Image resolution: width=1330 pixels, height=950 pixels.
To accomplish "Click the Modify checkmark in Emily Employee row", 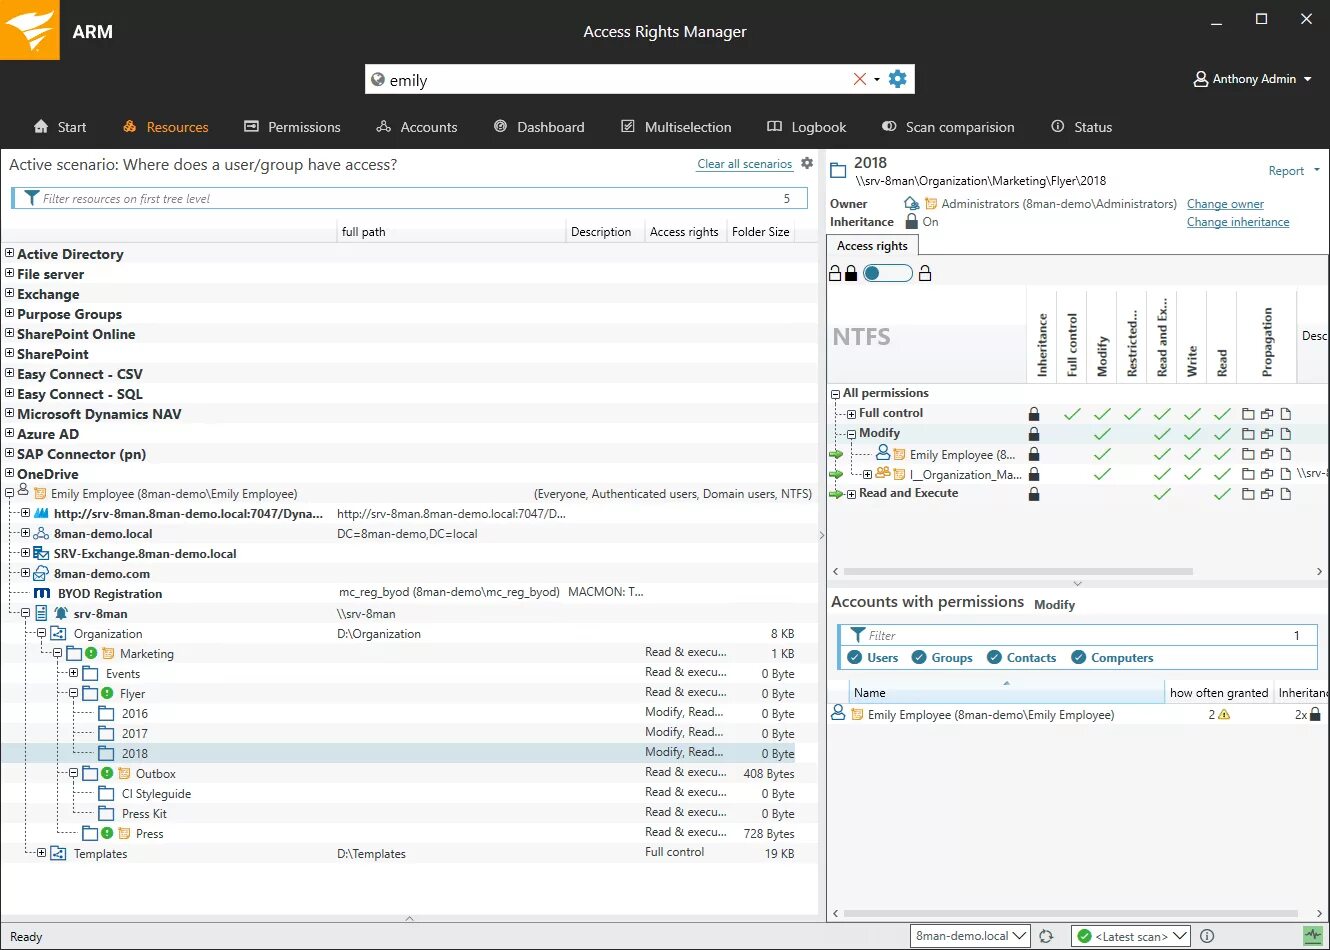I will coord(1102,454).
